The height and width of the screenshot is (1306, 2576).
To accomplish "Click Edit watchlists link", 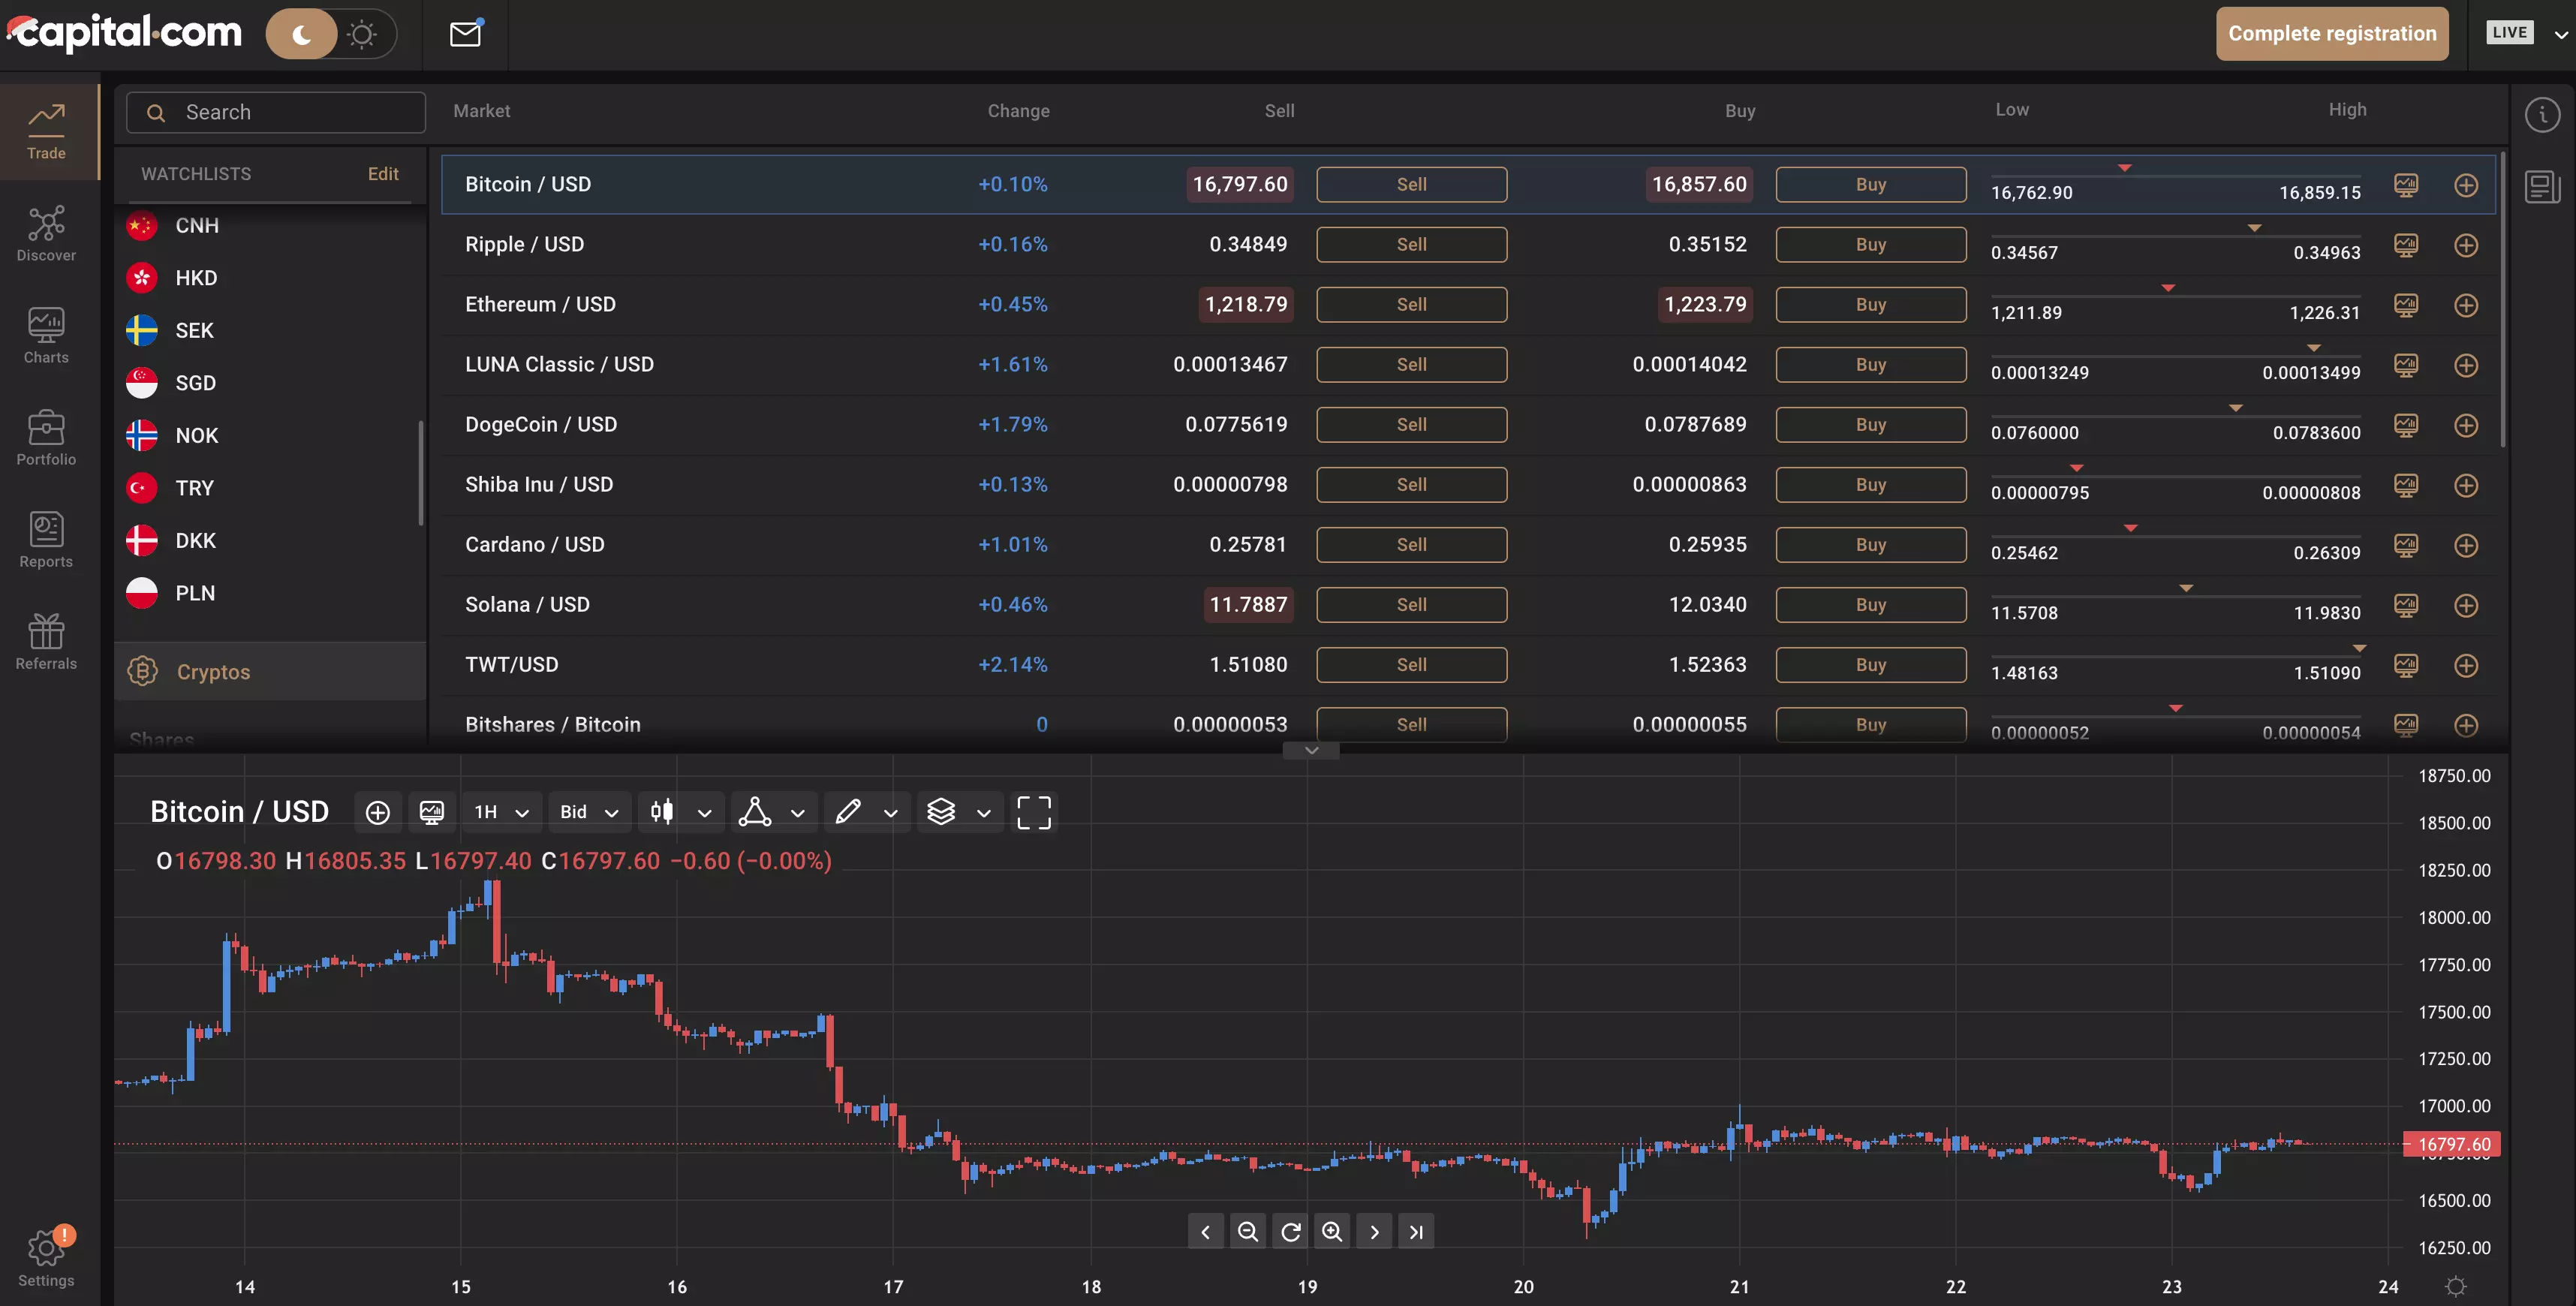I will coord(383,174).
